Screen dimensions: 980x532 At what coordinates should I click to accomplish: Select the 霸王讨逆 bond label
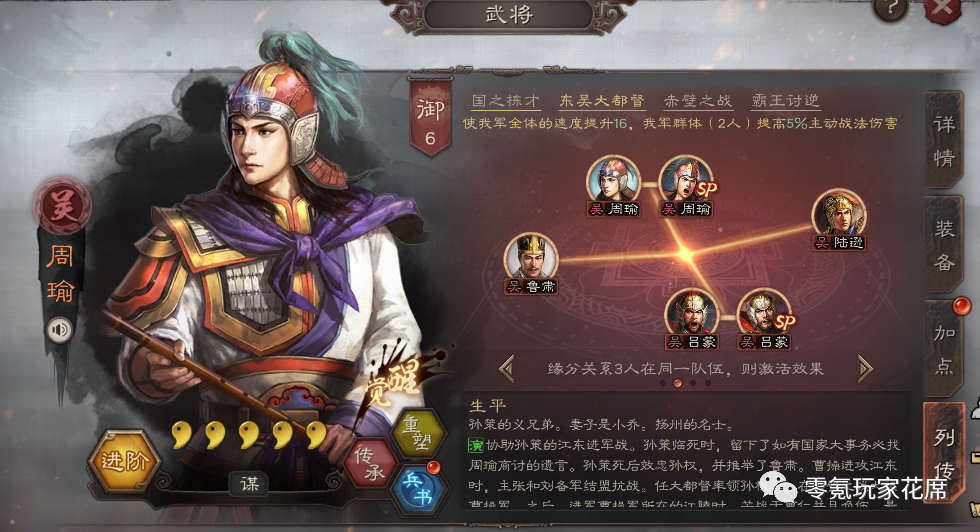[x=785, y=101]
